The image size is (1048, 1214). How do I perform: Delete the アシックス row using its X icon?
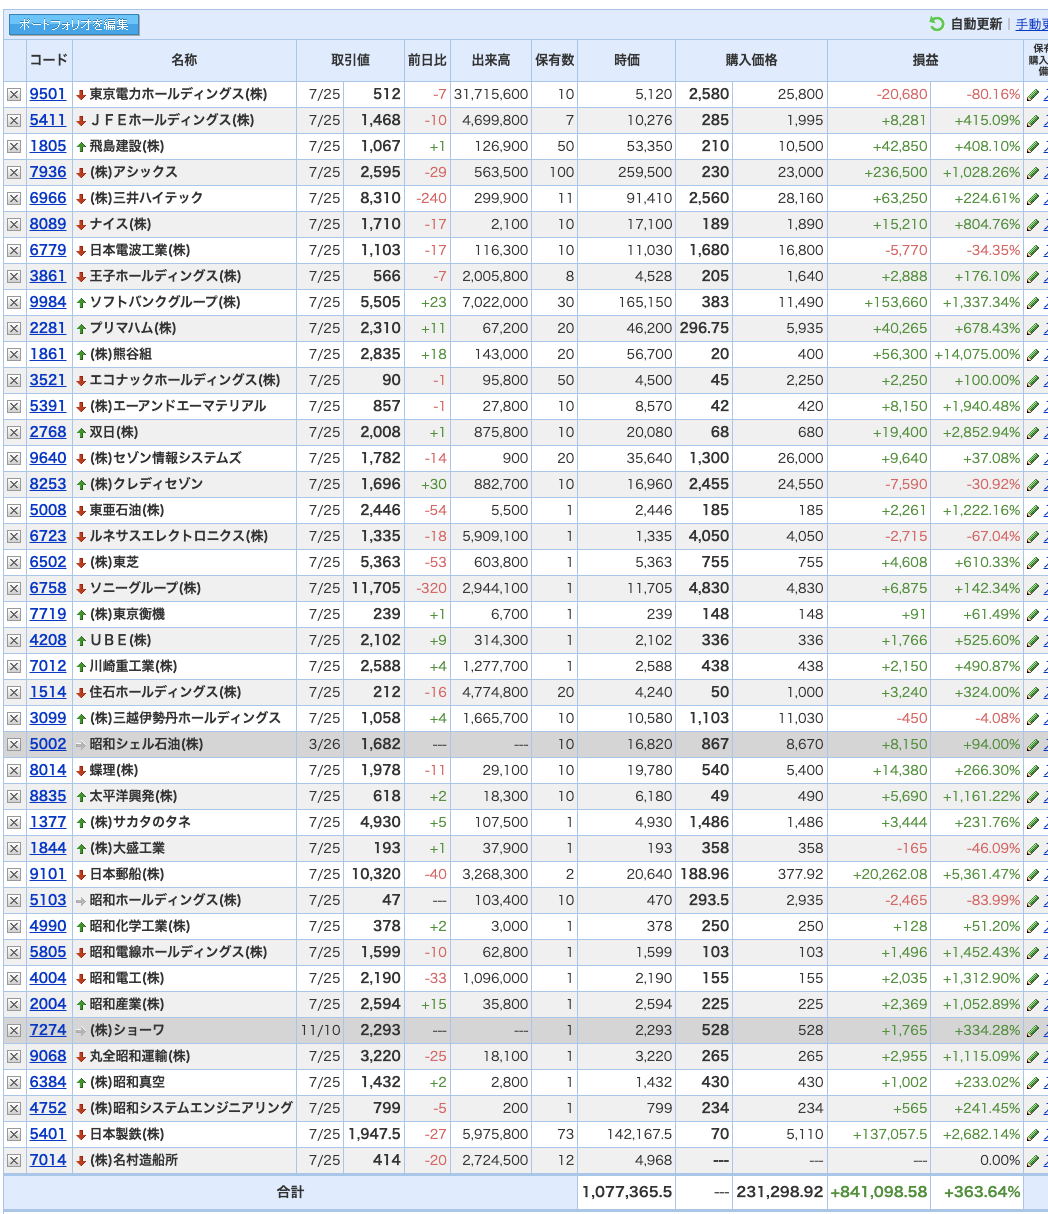tap(14, 172)
